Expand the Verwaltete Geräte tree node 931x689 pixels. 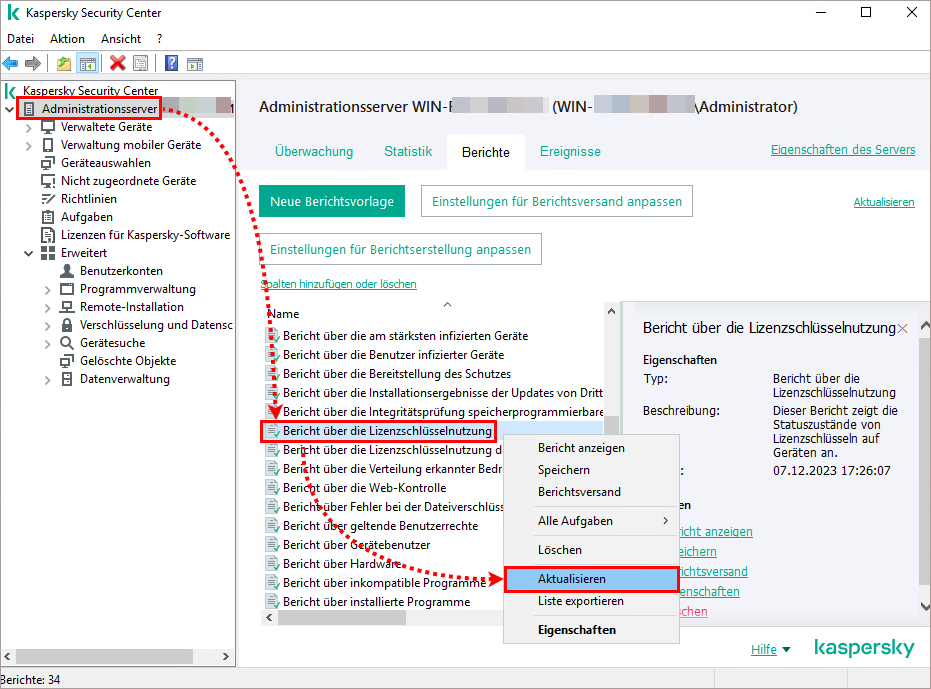click(30, 127)
